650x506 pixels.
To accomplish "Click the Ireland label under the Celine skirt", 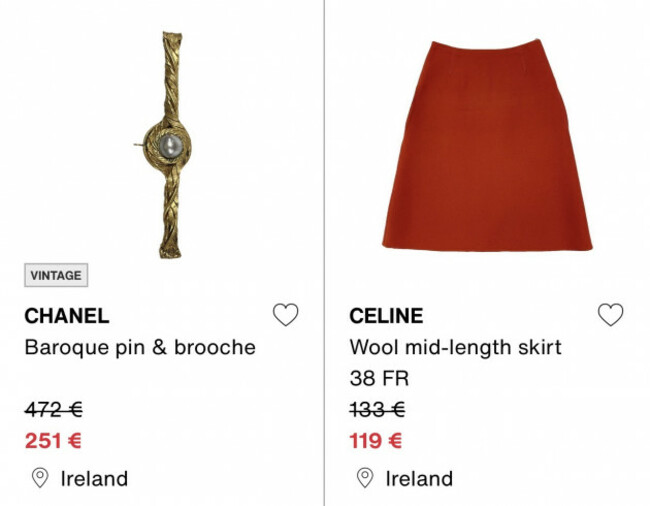I will point(419,479).
